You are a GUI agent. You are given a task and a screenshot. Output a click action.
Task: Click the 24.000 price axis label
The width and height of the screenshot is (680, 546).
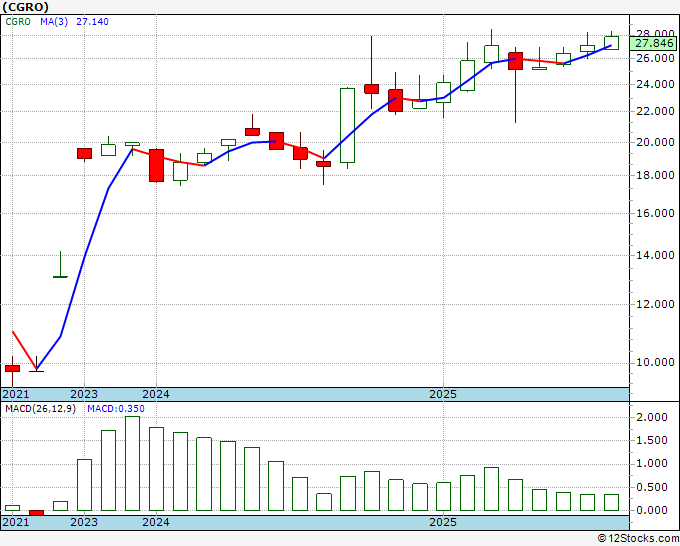(x=655, y=85)
